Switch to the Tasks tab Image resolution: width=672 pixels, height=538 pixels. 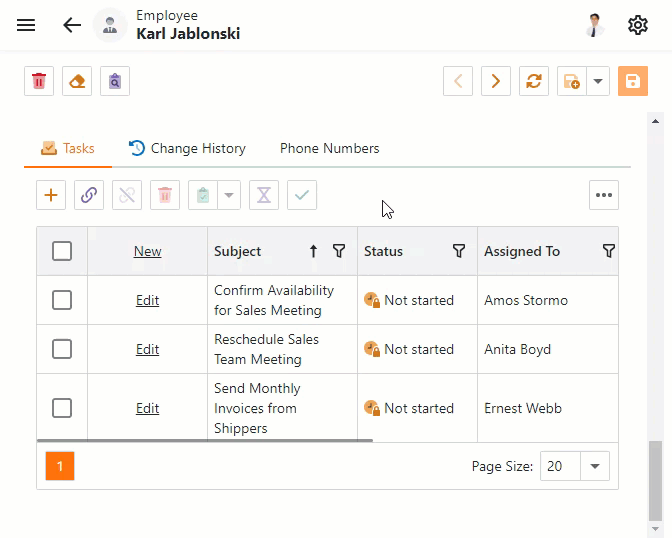pos(68,148)
